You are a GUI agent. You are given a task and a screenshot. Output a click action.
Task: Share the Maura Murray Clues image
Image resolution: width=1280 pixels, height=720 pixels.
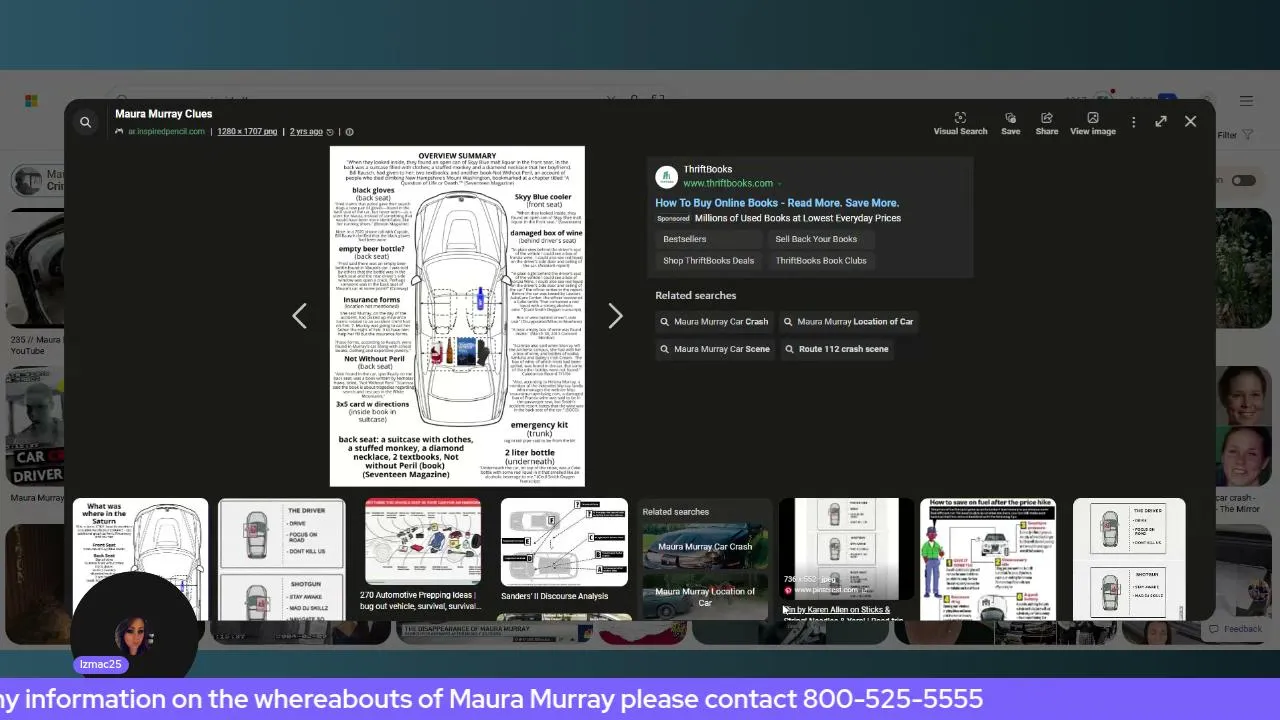pyautogui.click(x=1046, y=123)
